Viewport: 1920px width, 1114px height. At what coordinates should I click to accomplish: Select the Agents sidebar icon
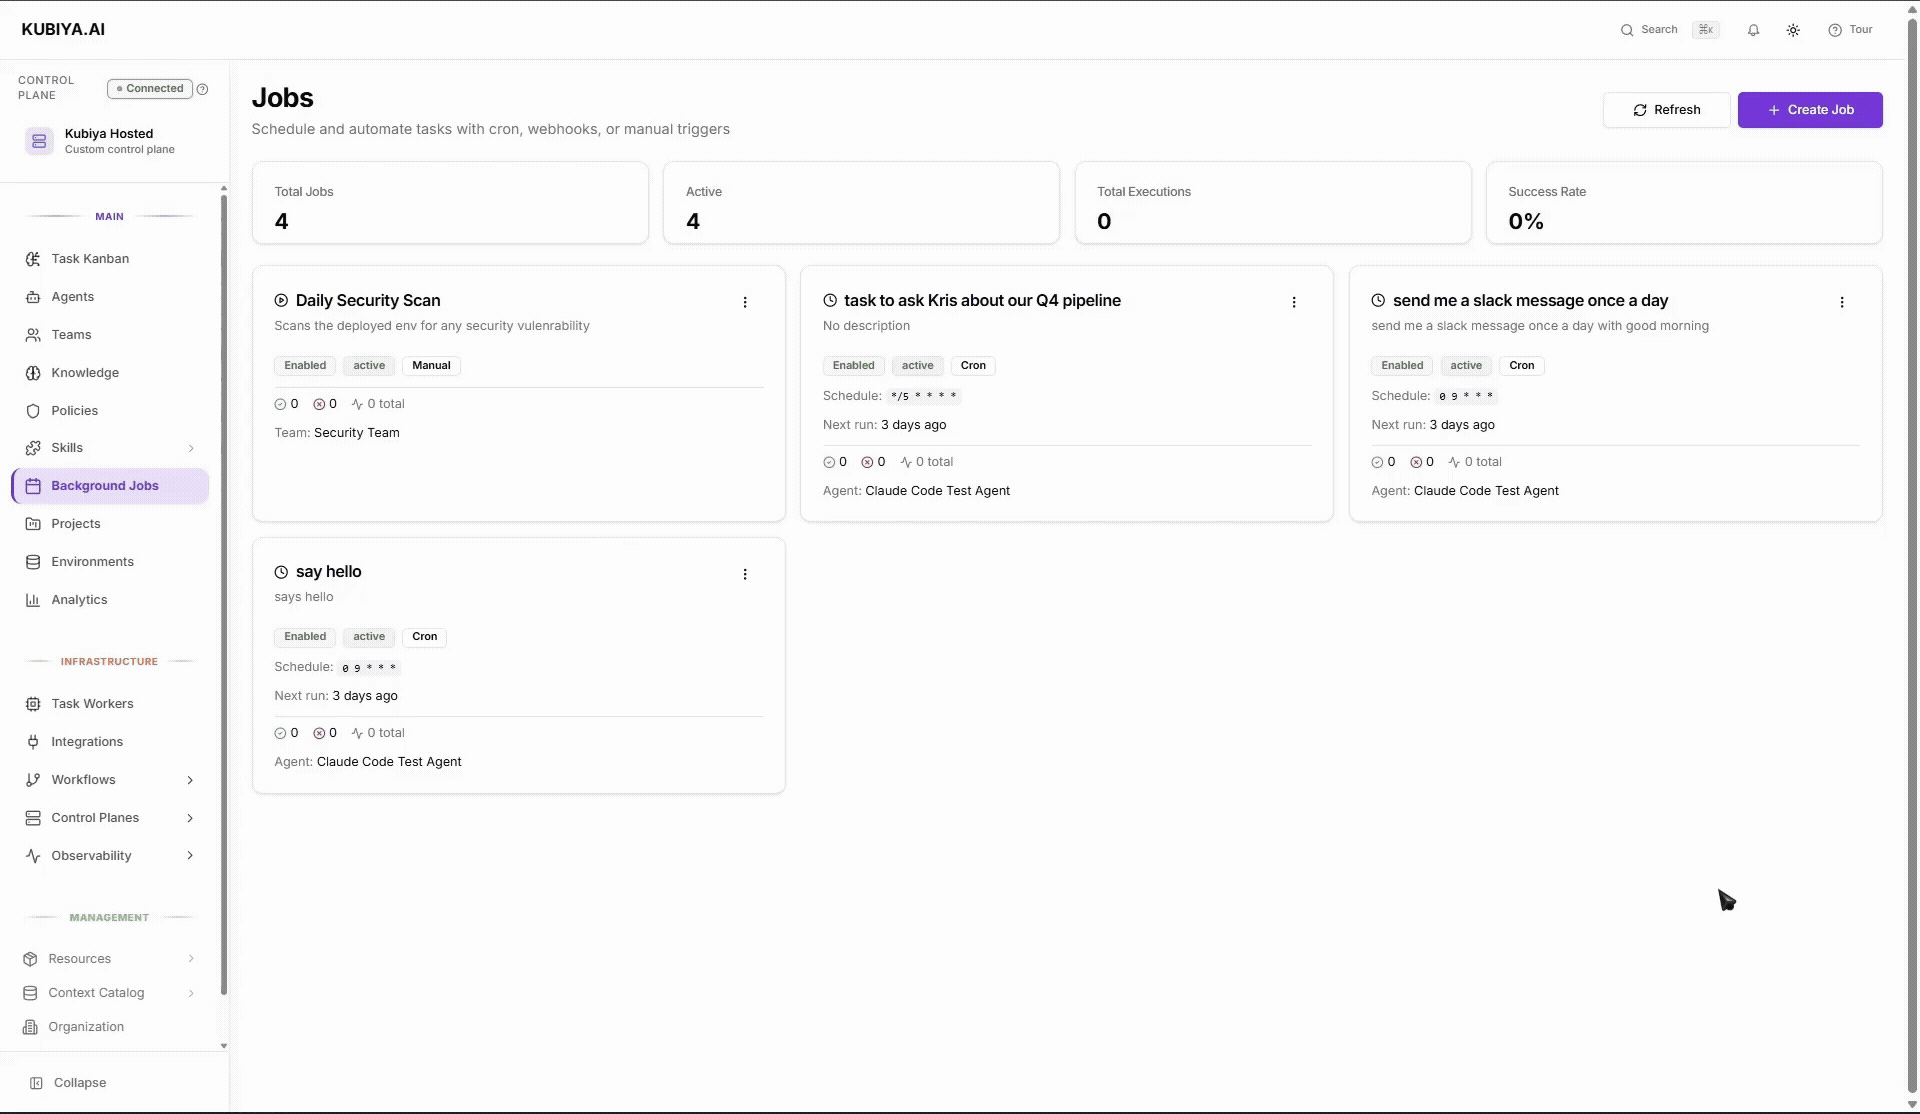(x=71, y=296)
